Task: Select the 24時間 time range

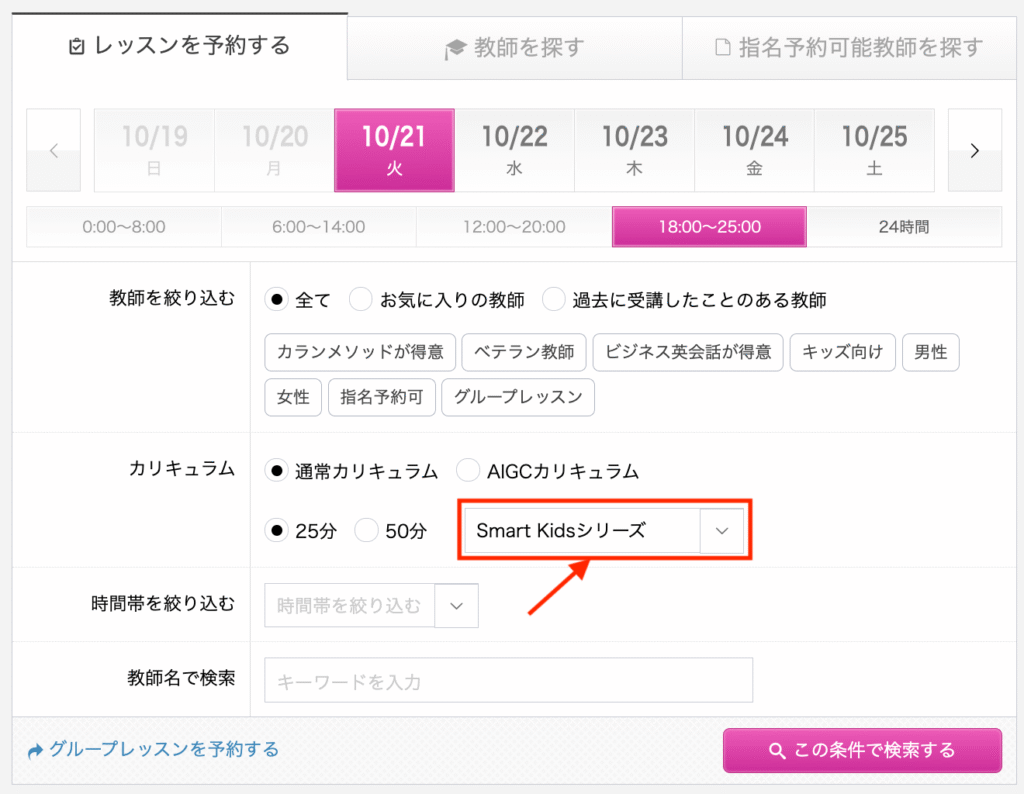Action: (903, 227)
